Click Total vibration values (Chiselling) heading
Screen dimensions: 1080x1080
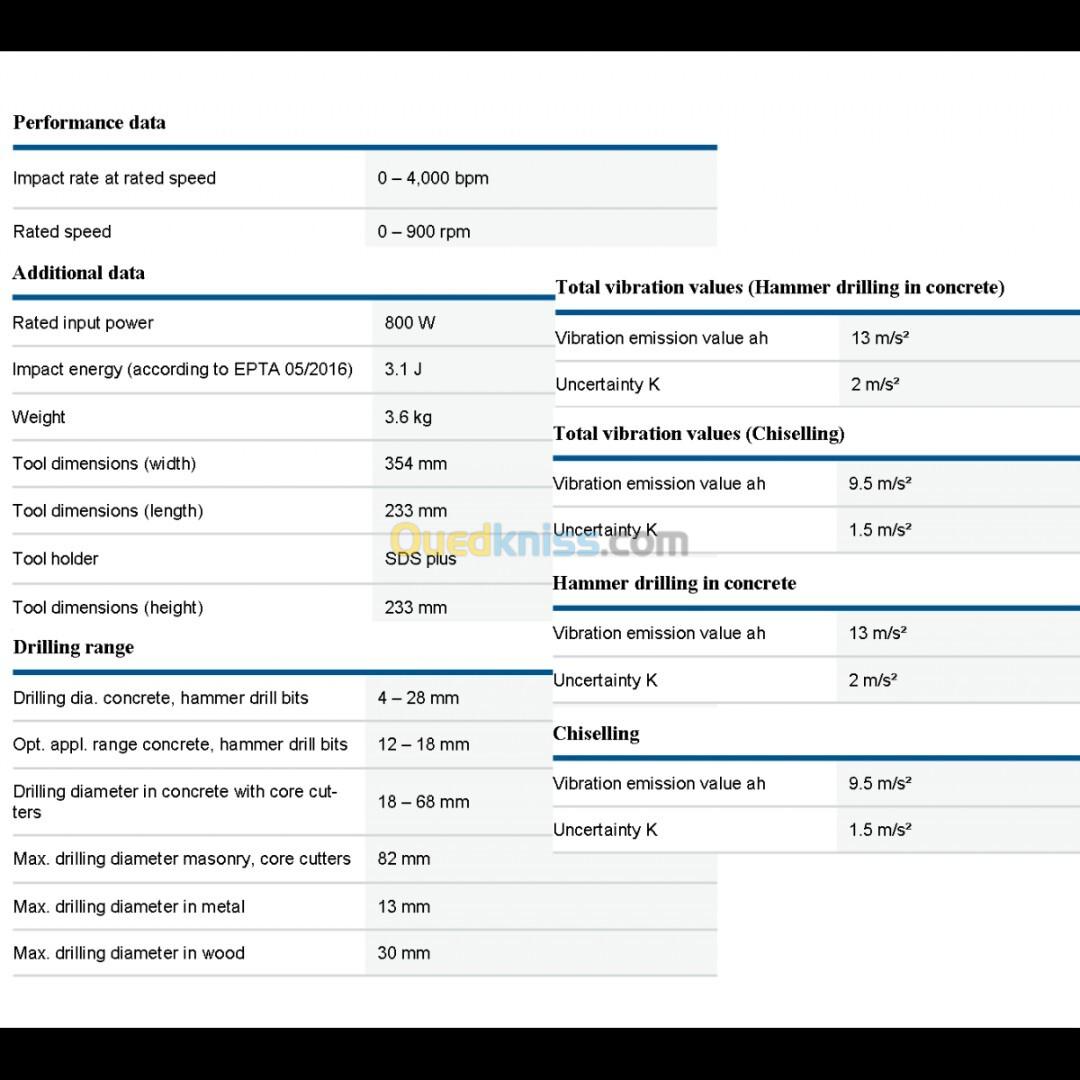pyautogui.click(x=698, y=434)
